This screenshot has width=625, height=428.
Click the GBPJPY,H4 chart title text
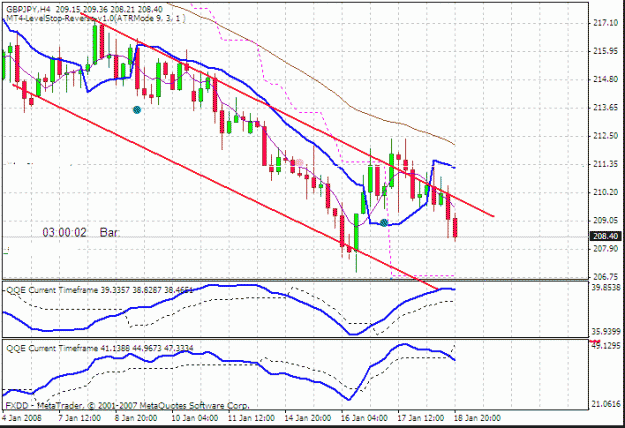coord(85,8)
